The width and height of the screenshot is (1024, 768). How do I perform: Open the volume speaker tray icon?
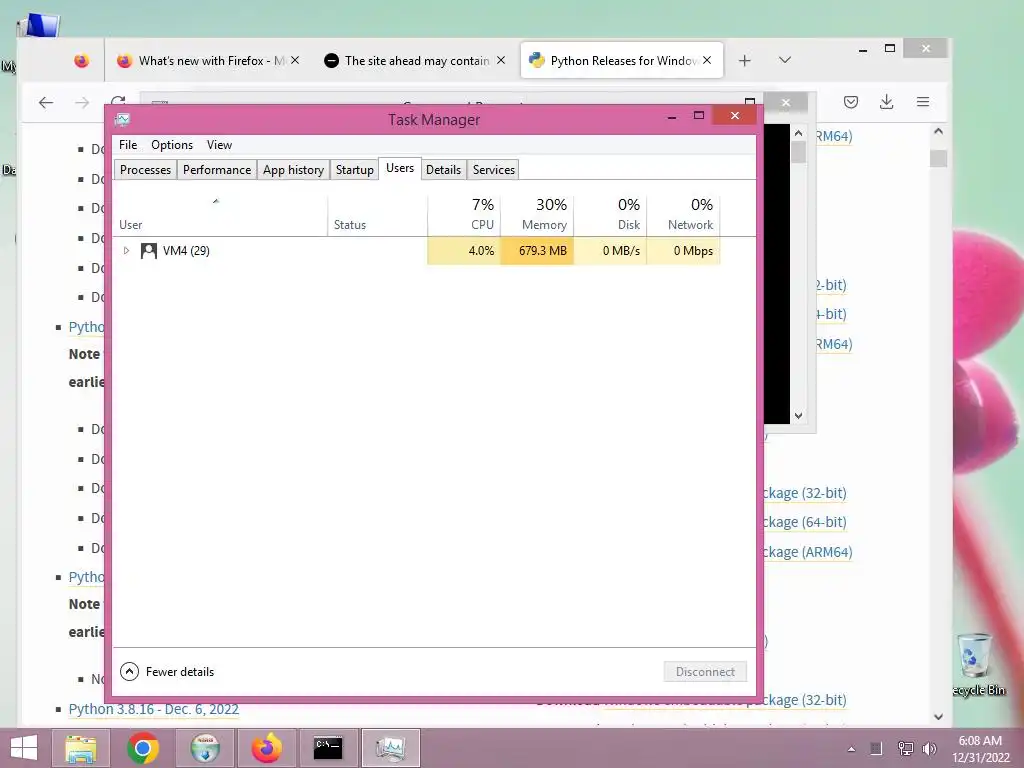[x=929, y=748]
